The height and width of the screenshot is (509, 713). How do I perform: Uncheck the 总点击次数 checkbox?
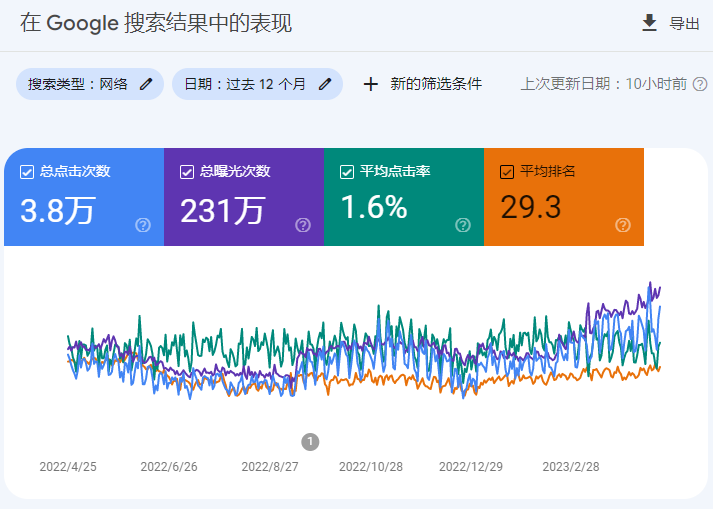click(27, 171)
